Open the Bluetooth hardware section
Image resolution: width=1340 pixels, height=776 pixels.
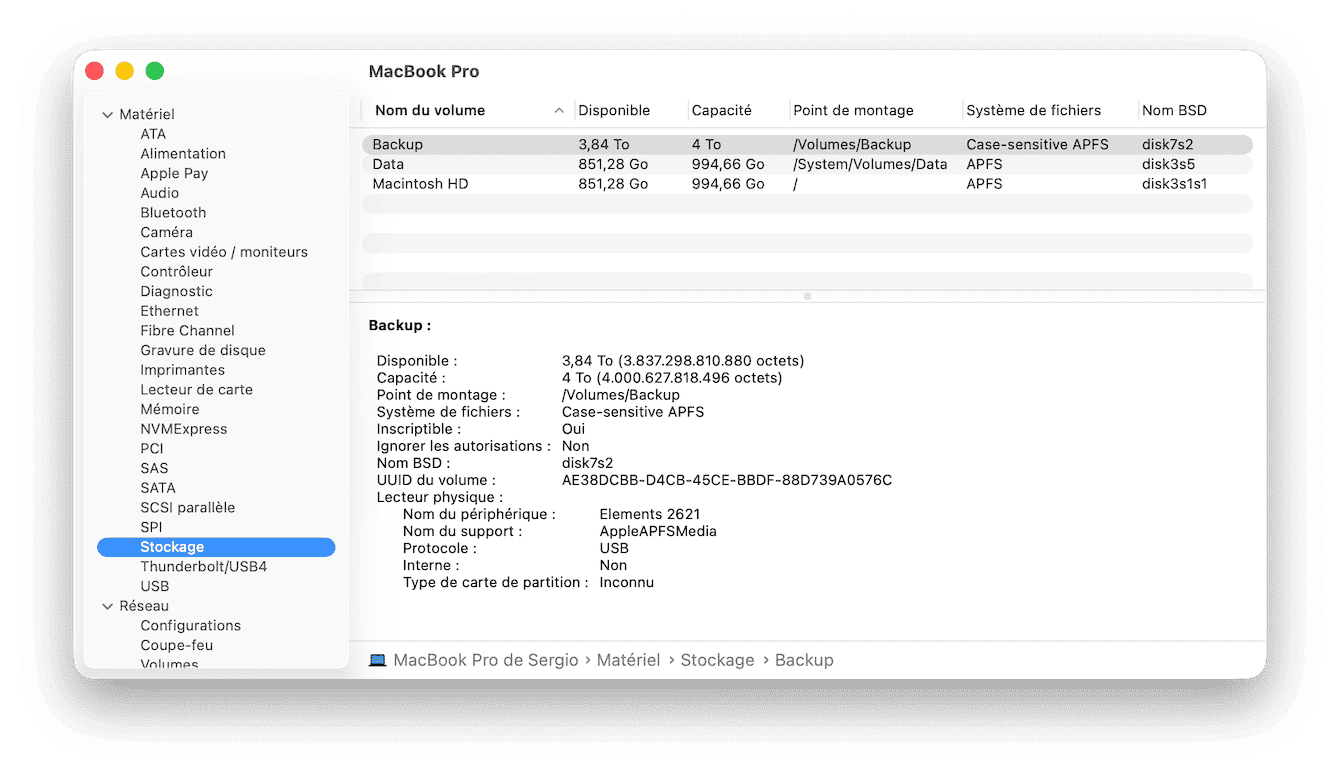[x=173, y=212]
